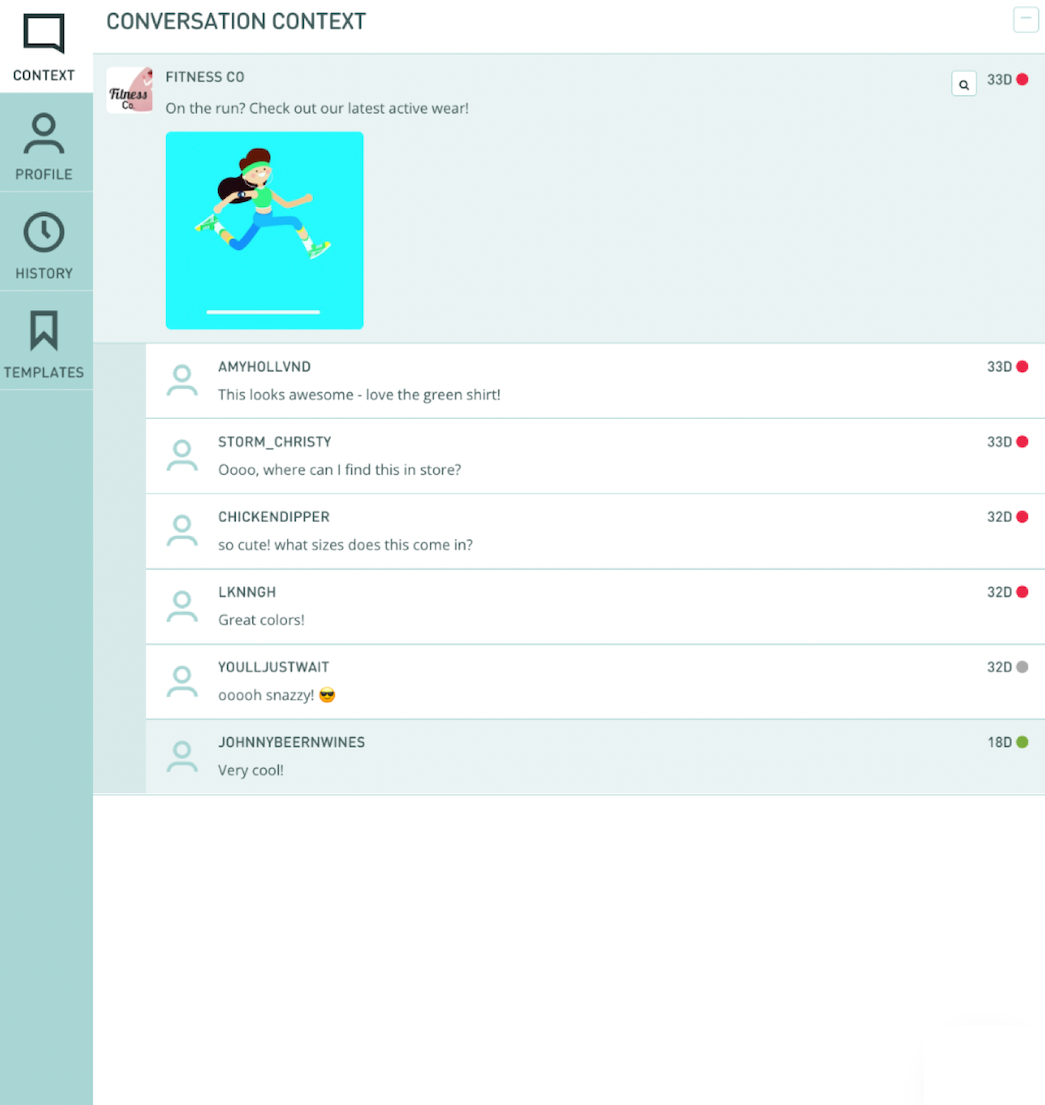Click CHICKENDIPPER's user avatar icon
This screenshot has height=1105, width=1045.
(x=182, y=531)
